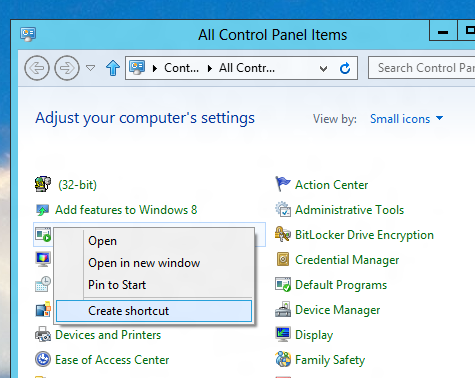This screenshot has width=475, height=378.
Task: Click the Forward navigation arrow
Action: [x=67, y=68]
